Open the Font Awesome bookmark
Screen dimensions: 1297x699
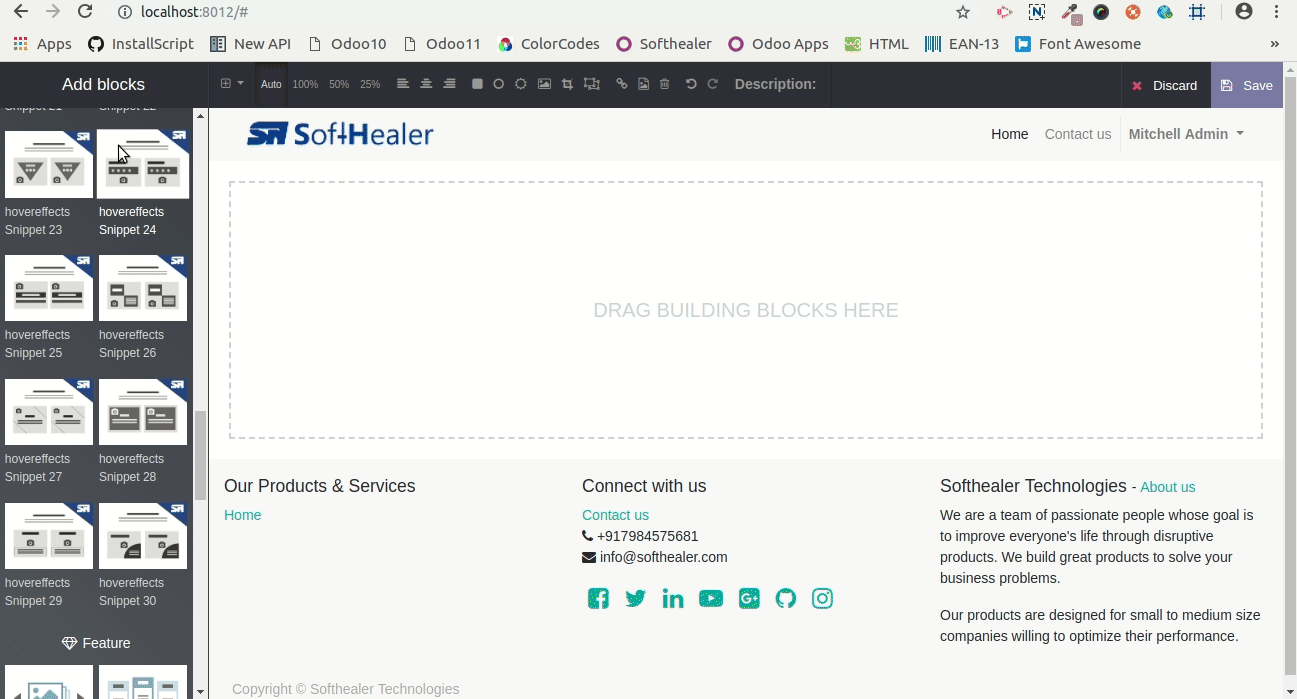pyautogui.click(x=1077, y=44)
